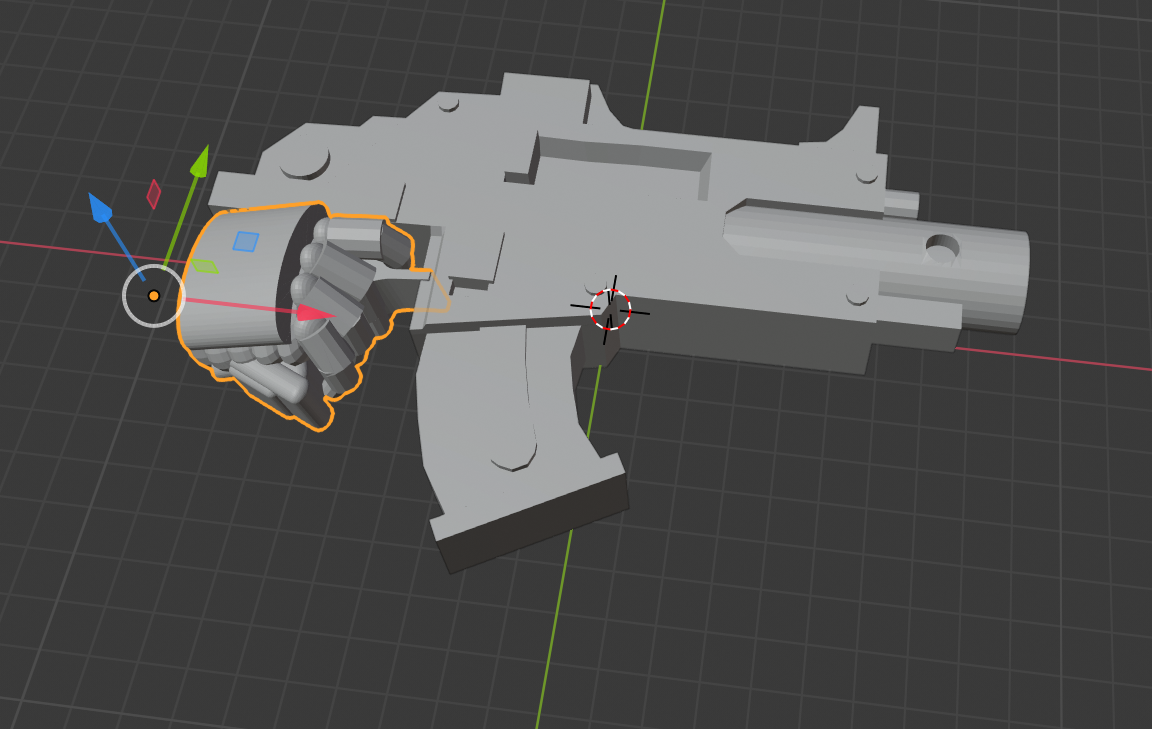
Task: Click the green Y-axis gizmo arrow
Action: click(x=200, y=162)
